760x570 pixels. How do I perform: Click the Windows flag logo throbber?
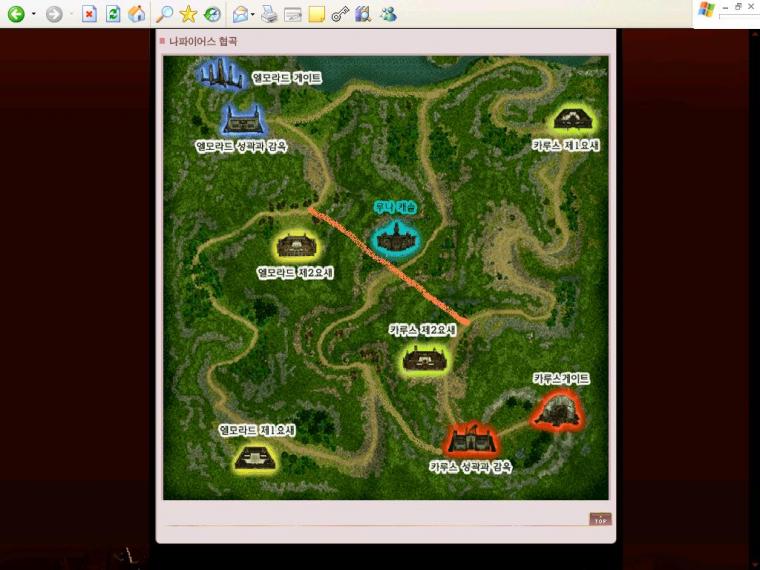pos(706,10)
